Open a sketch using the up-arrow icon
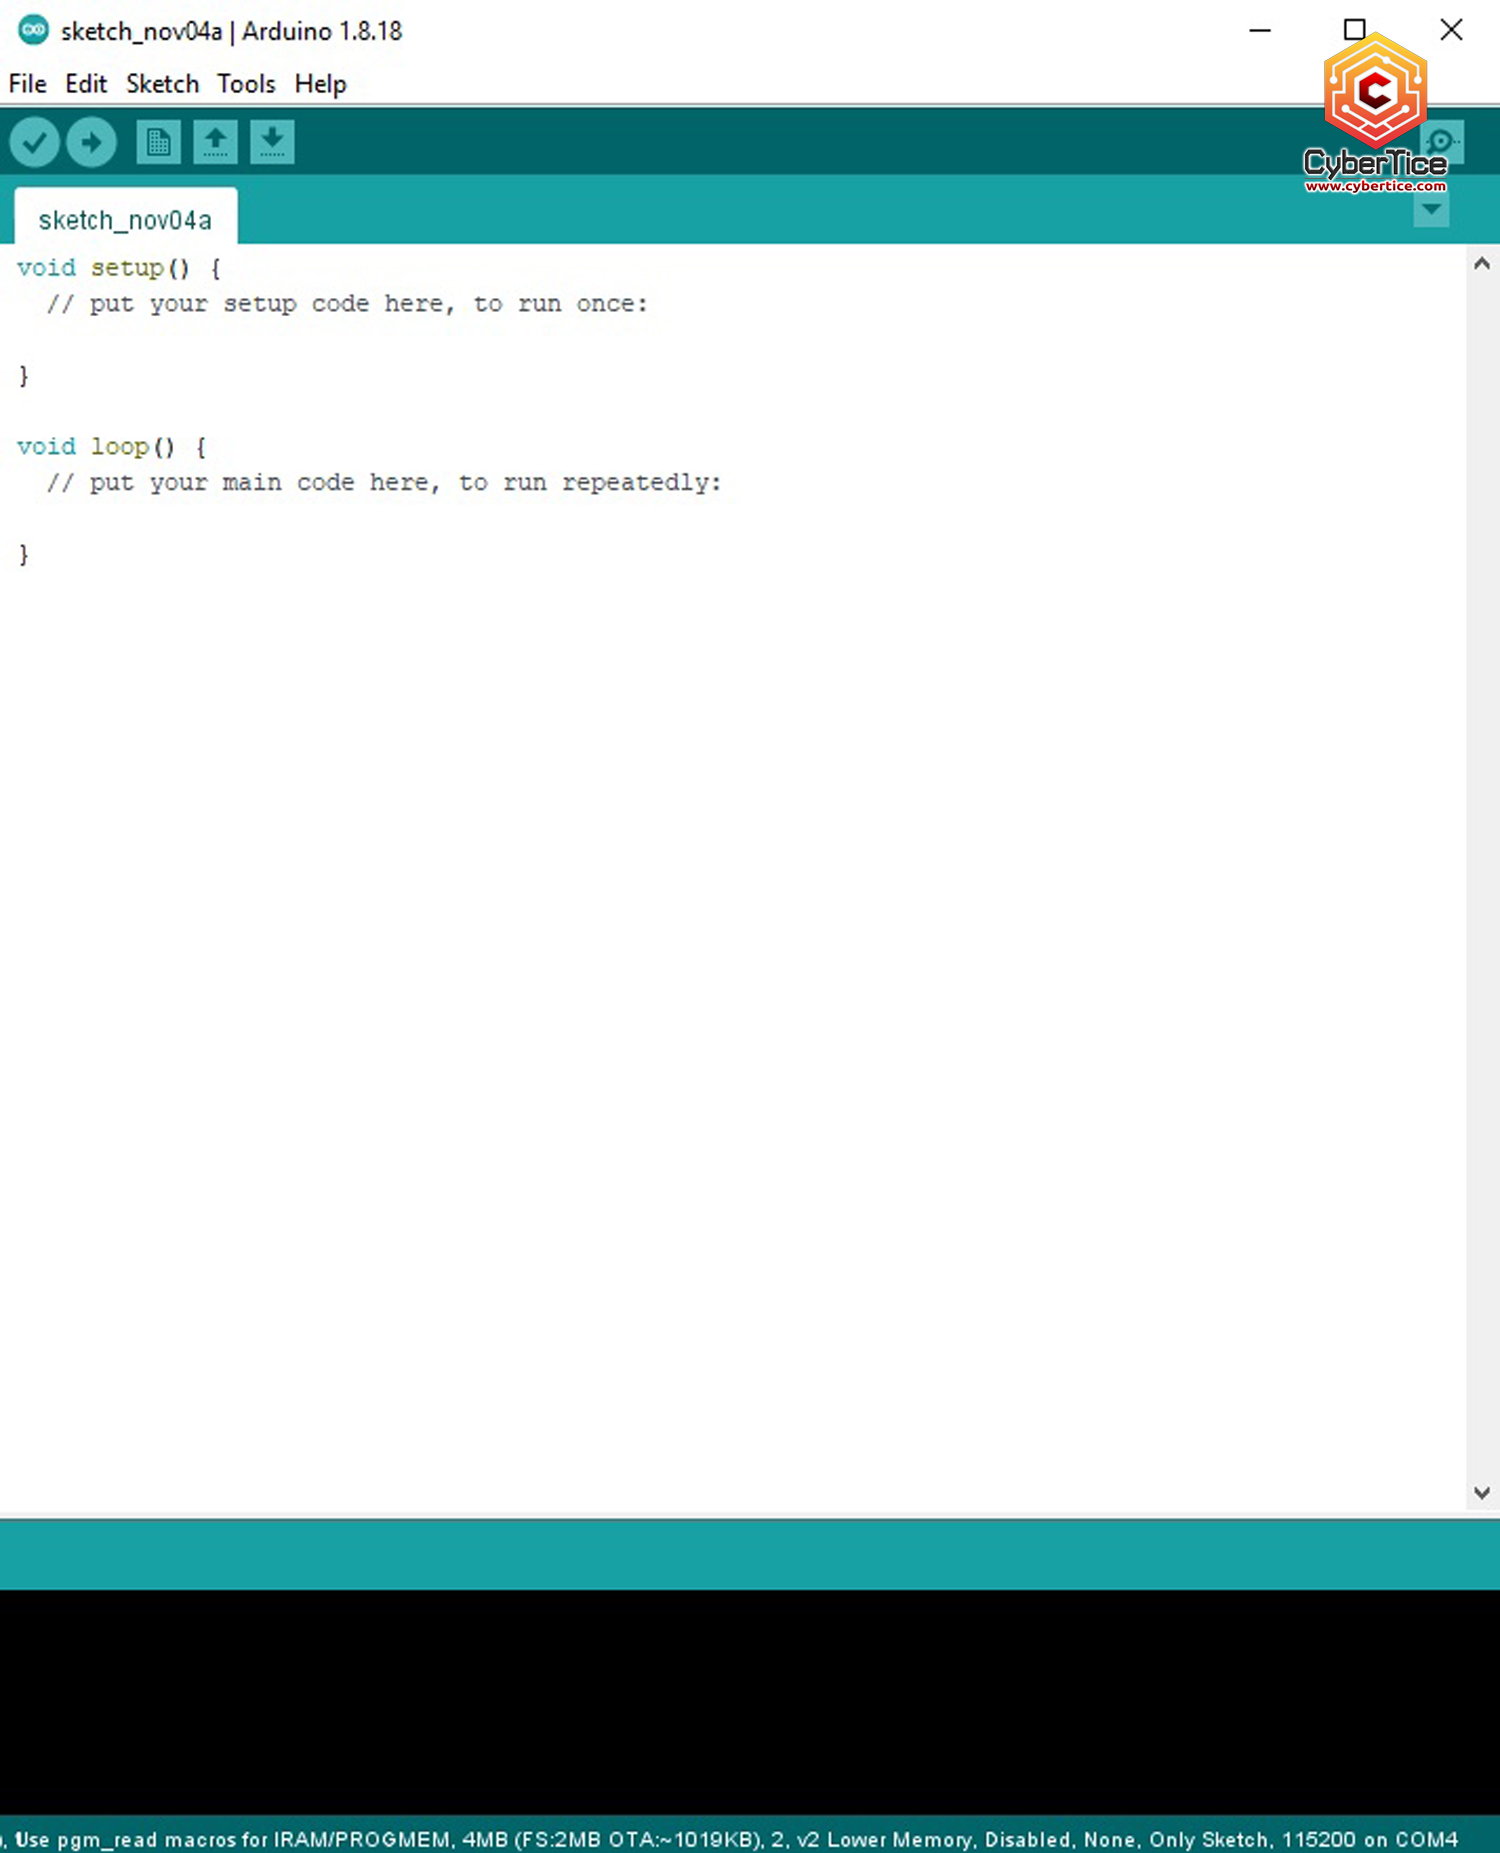 point(215,142)
